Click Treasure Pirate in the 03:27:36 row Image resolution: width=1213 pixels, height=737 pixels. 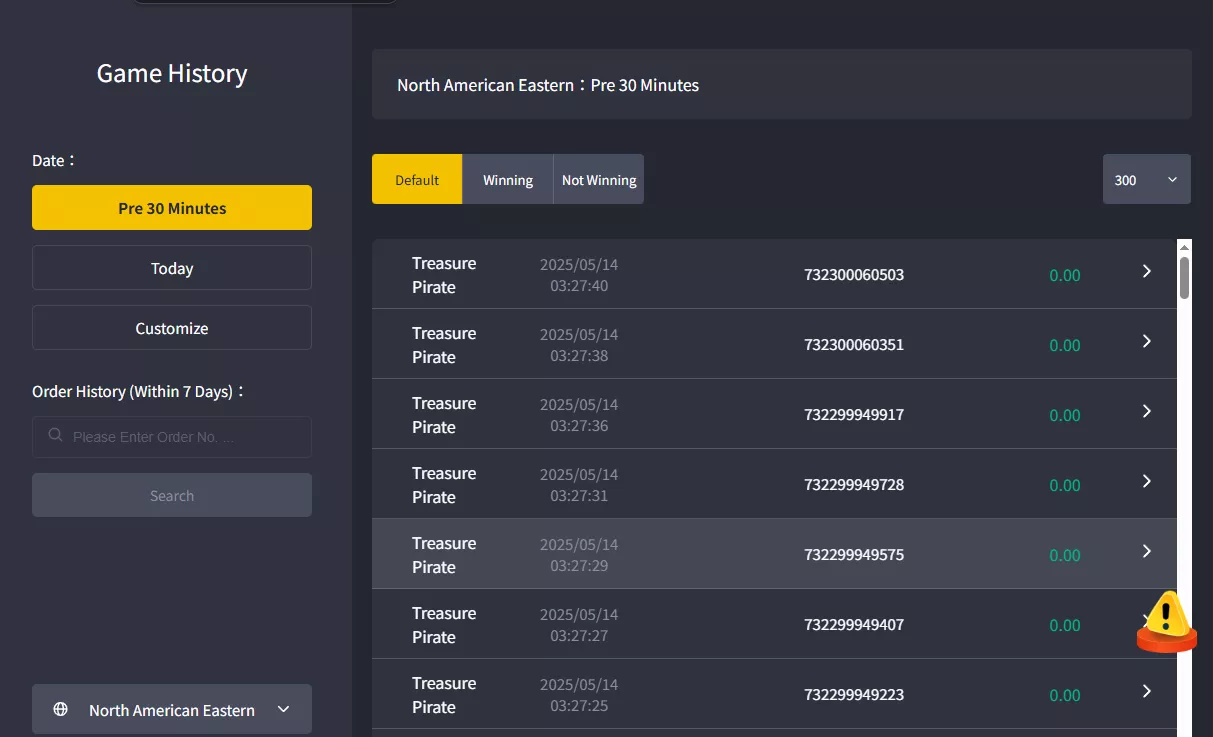[444, 415]
